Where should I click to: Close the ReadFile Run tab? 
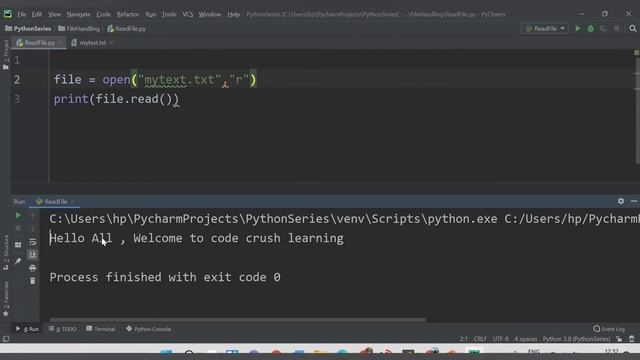tap(73, 202)
